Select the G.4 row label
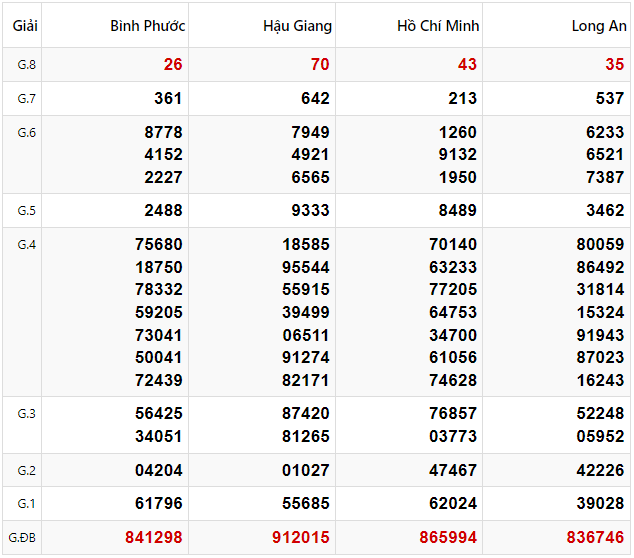634x558 pixels. tap(25, 245)
